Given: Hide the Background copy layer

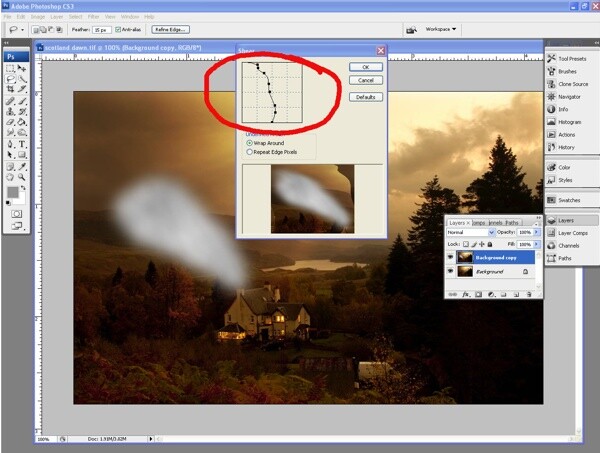Looking at the screenshot, I should tap(450, 257).
